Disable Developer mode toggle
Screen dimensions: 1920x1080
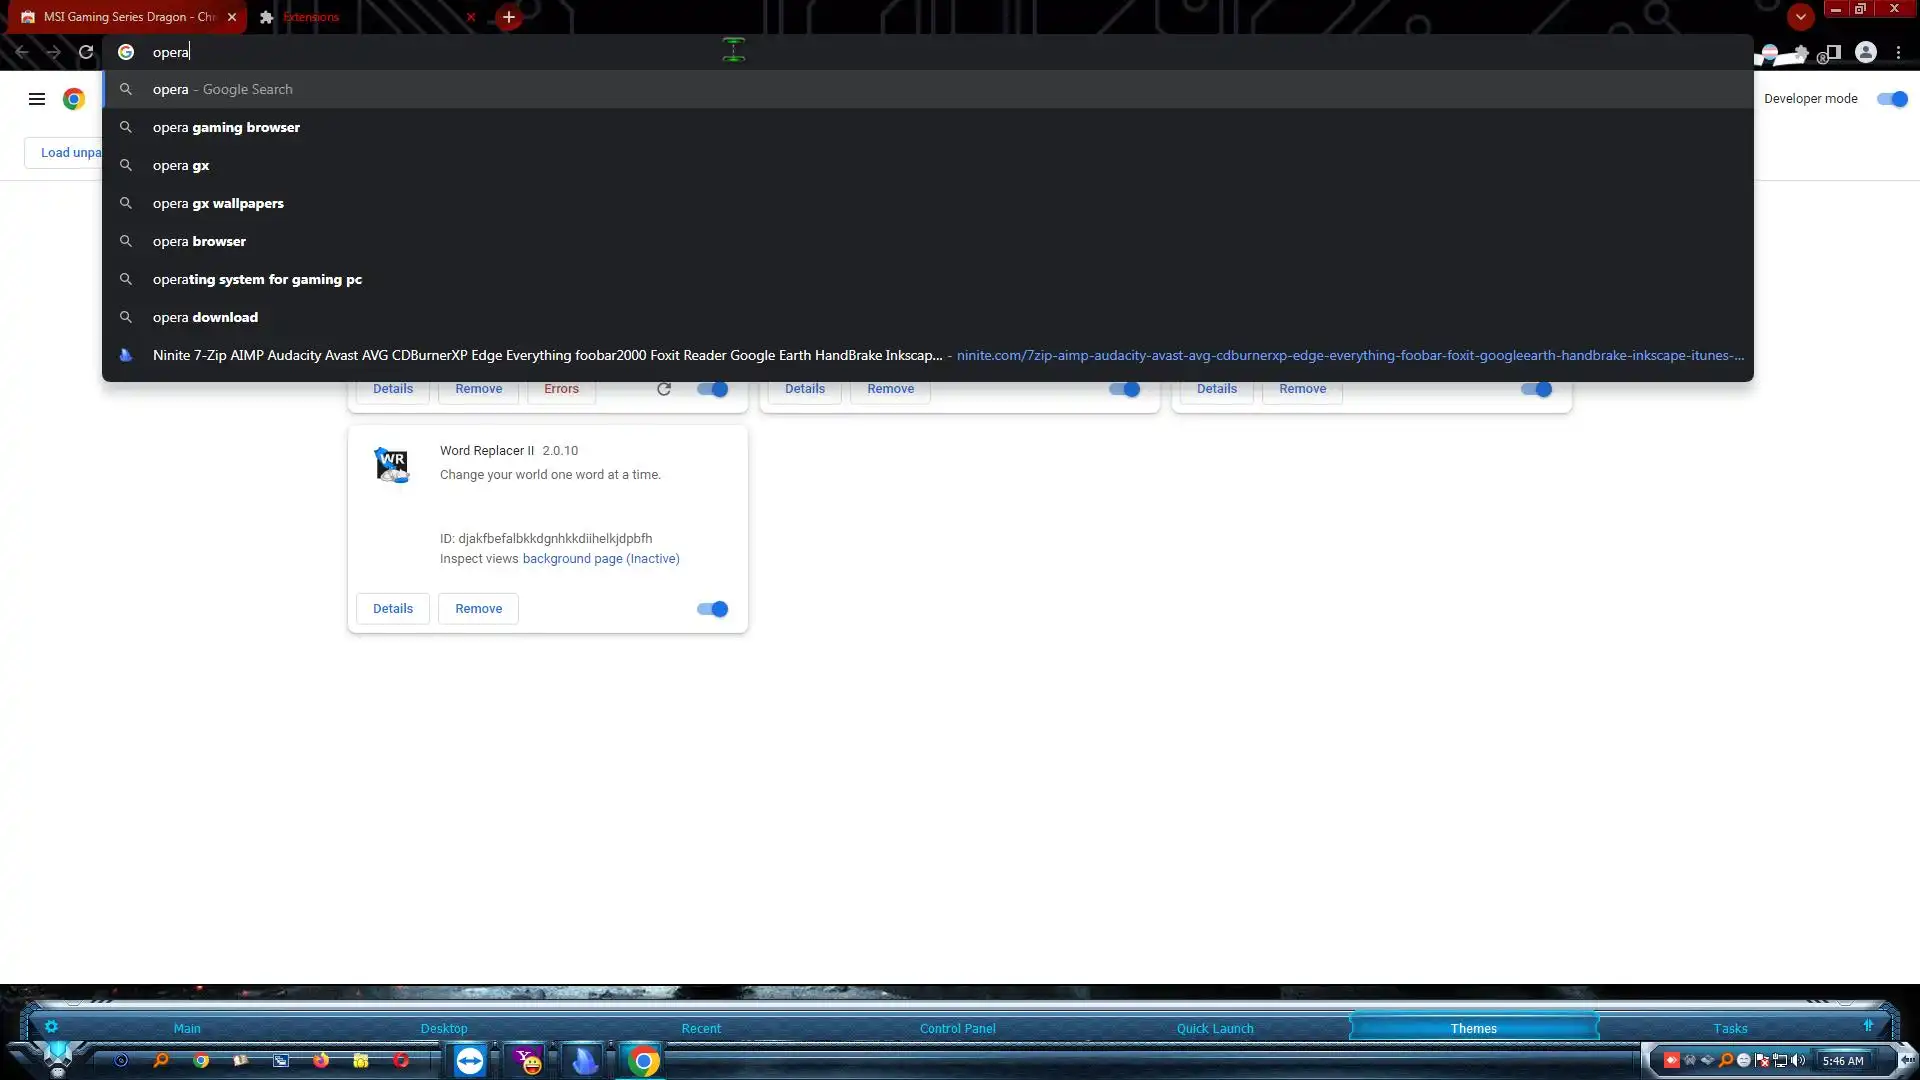pyautogui.click(x=1892, y=99)
